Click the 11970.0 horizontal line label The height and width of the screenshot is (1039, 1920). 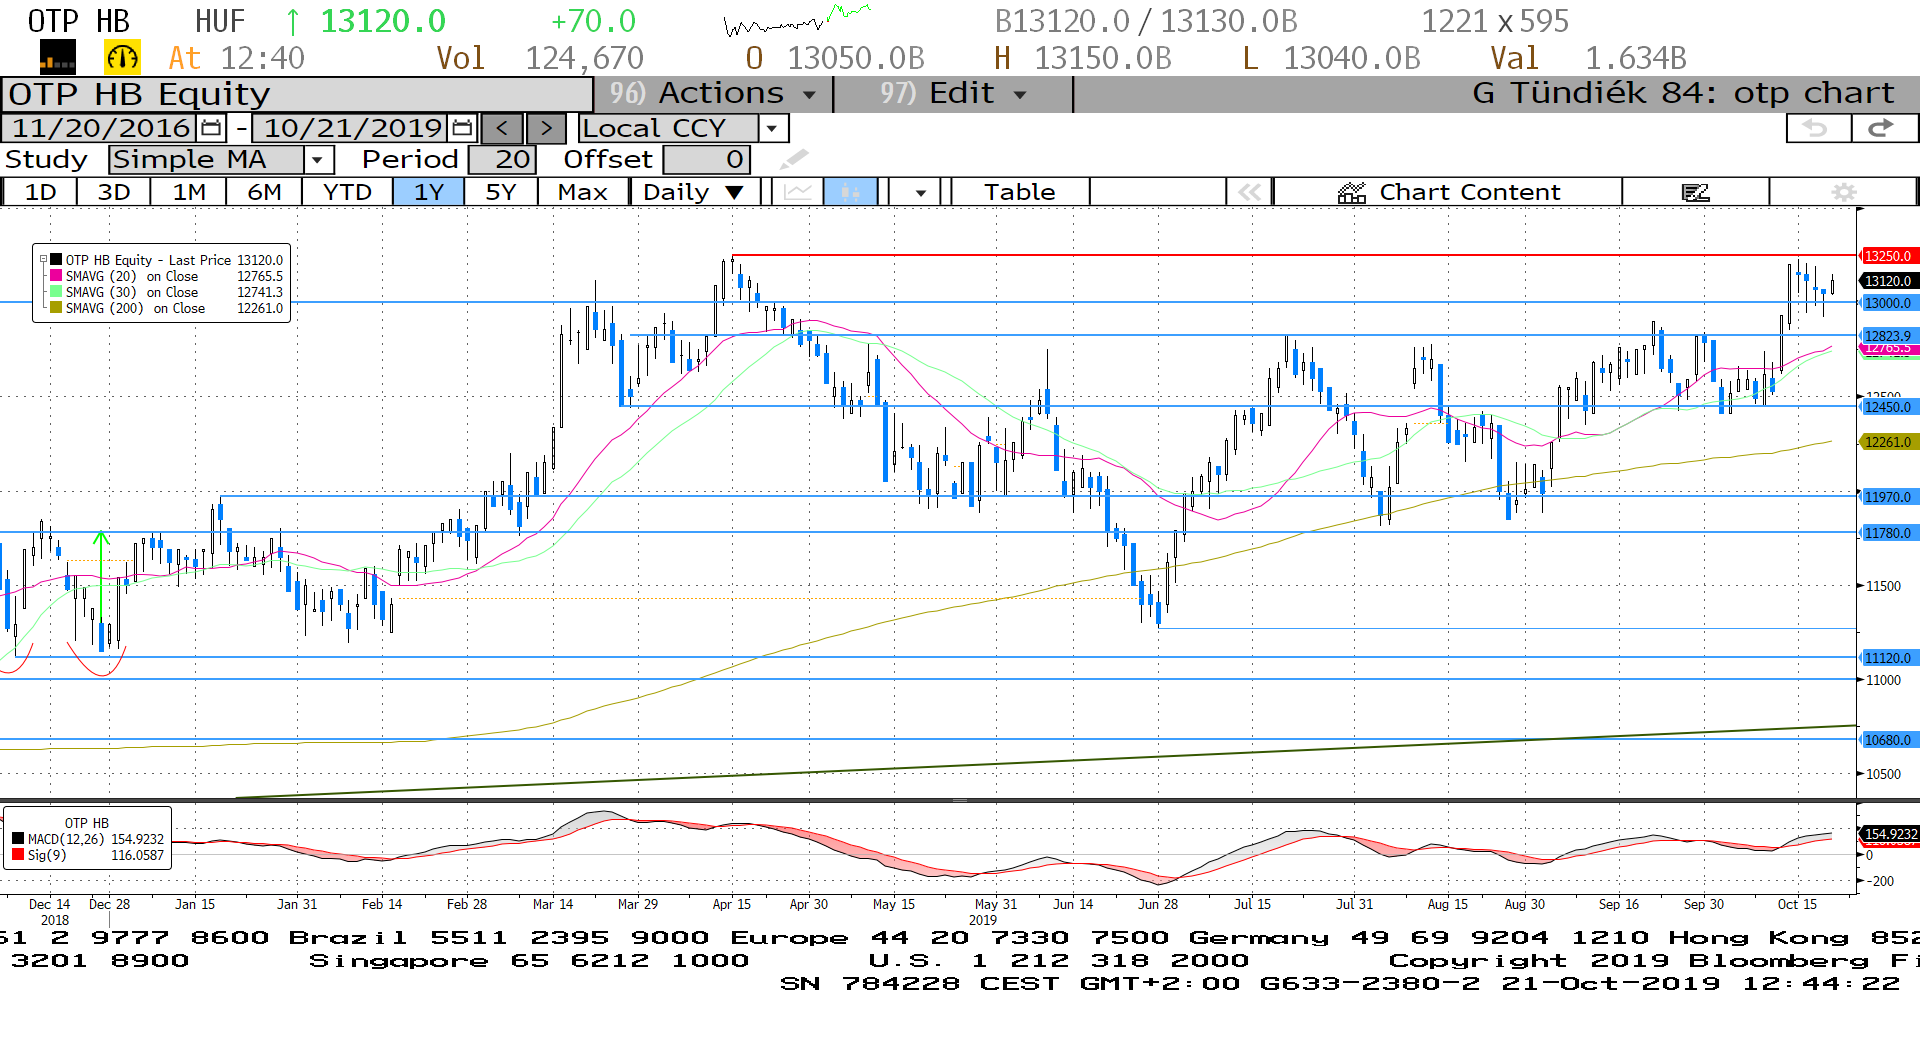click(x=1888, y=497)
